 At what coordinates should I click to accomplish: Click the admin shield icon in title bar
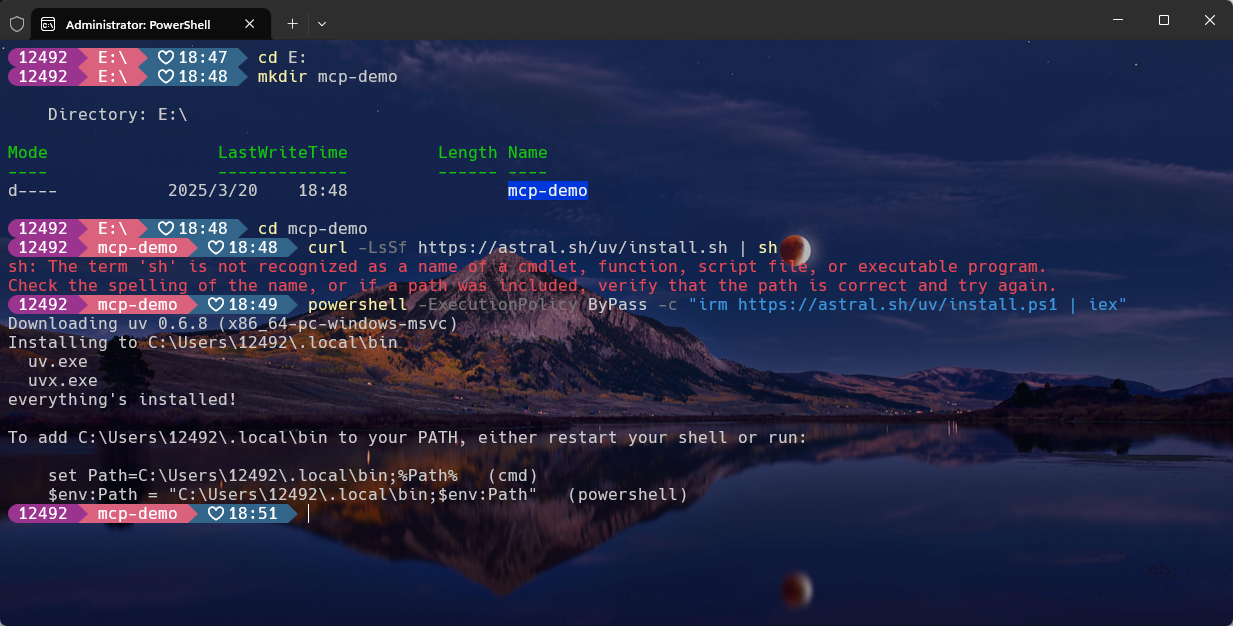(16, 23)
